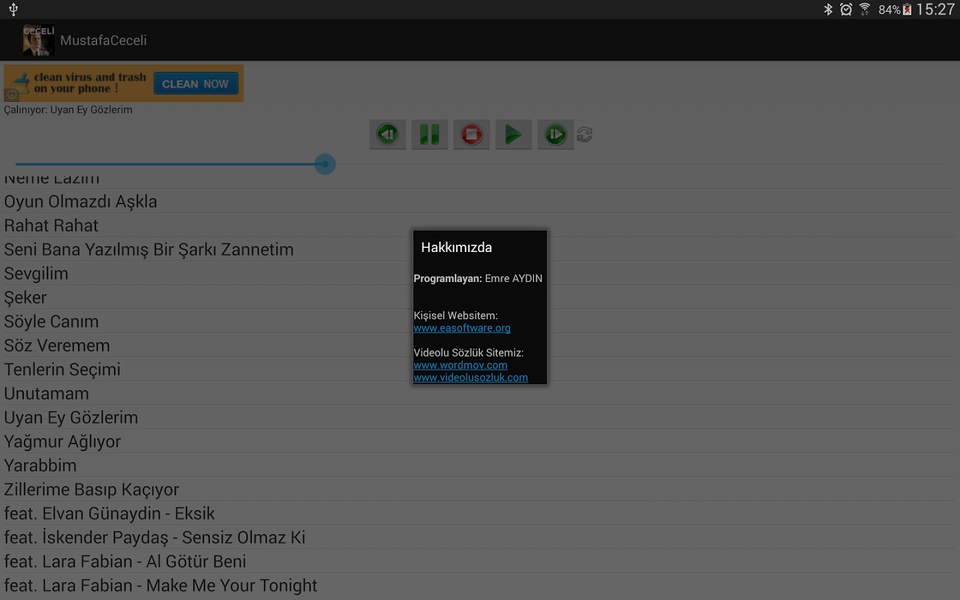Tap the USB connection status icon

click(x=13, y=9)
